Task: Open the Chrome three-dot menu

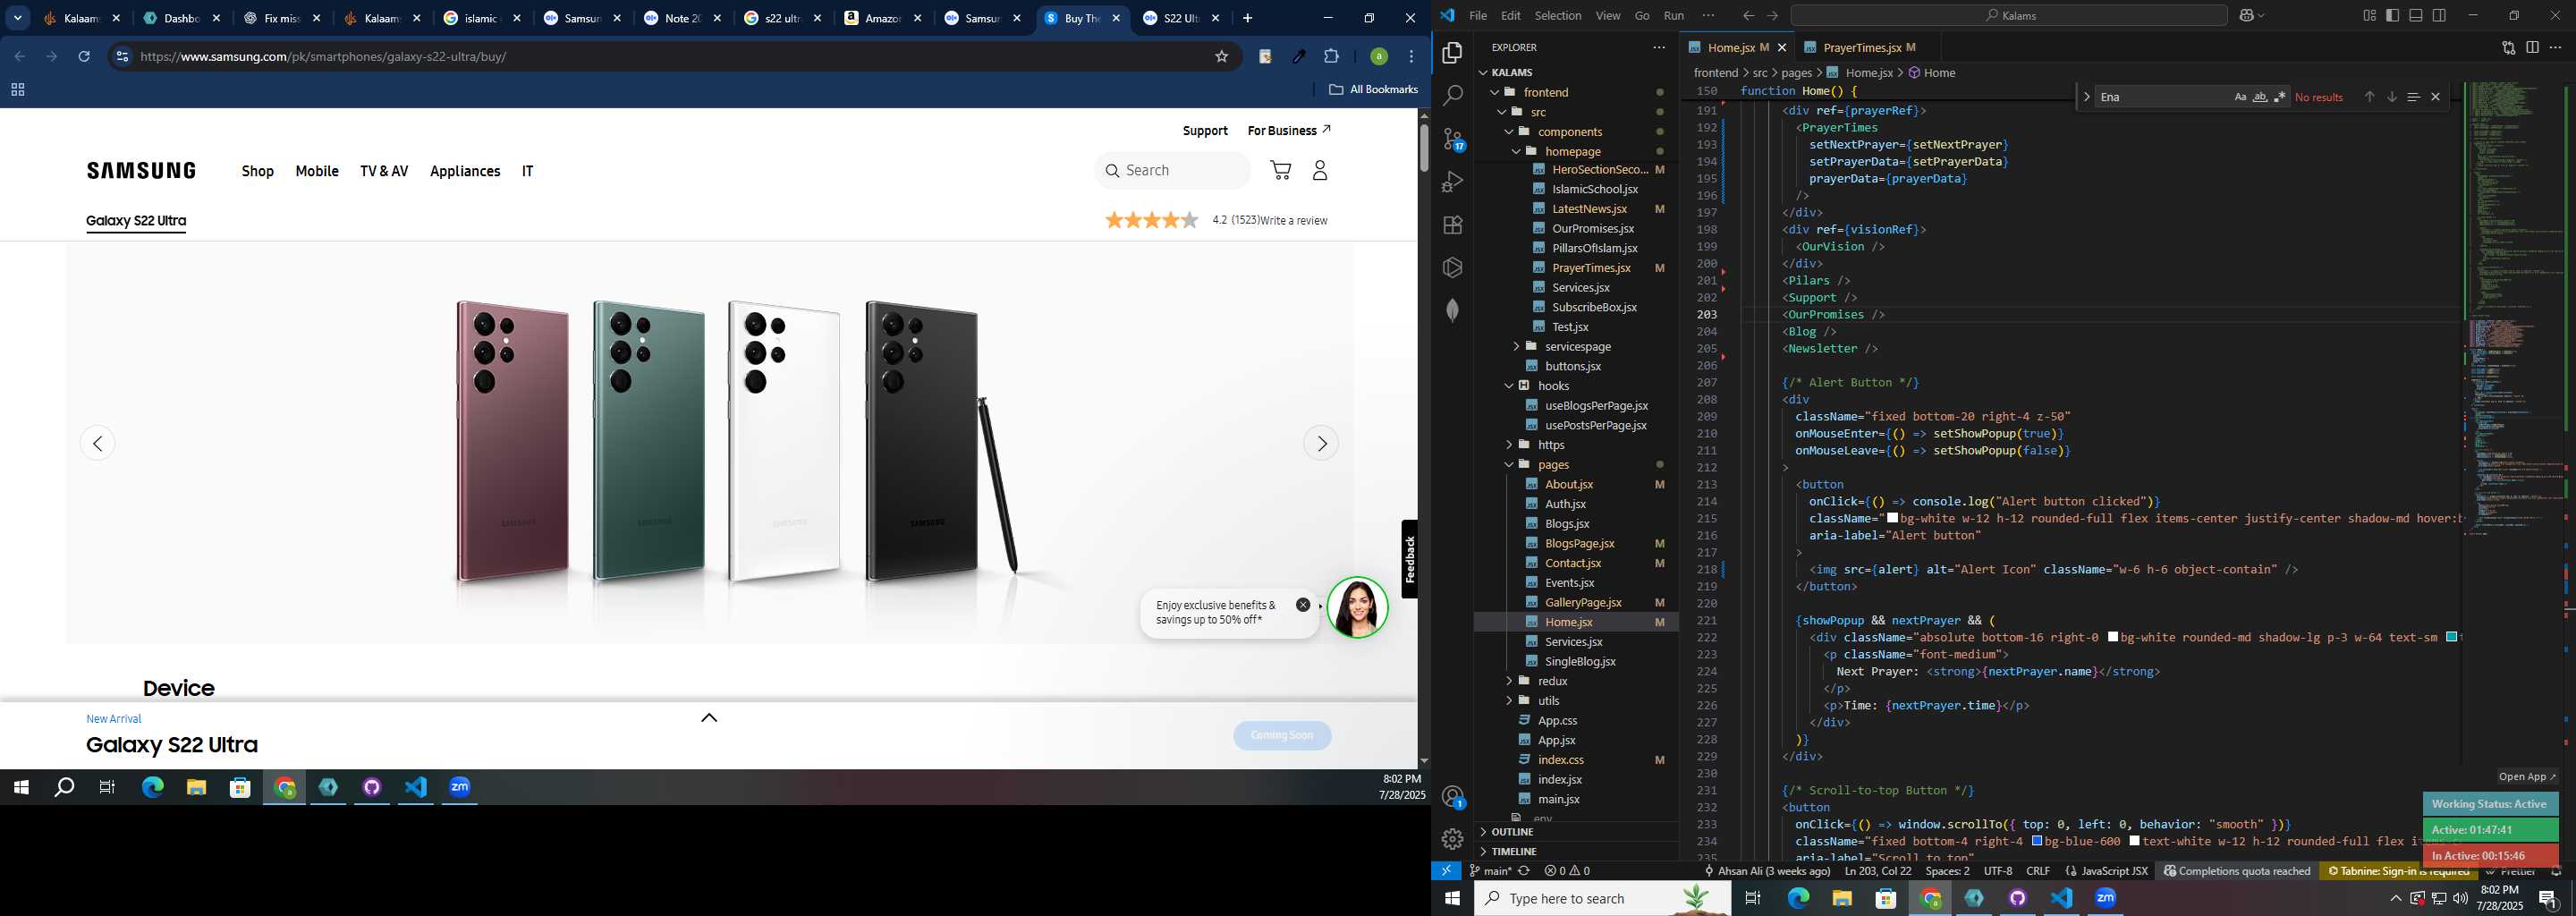Action: 1411,56
